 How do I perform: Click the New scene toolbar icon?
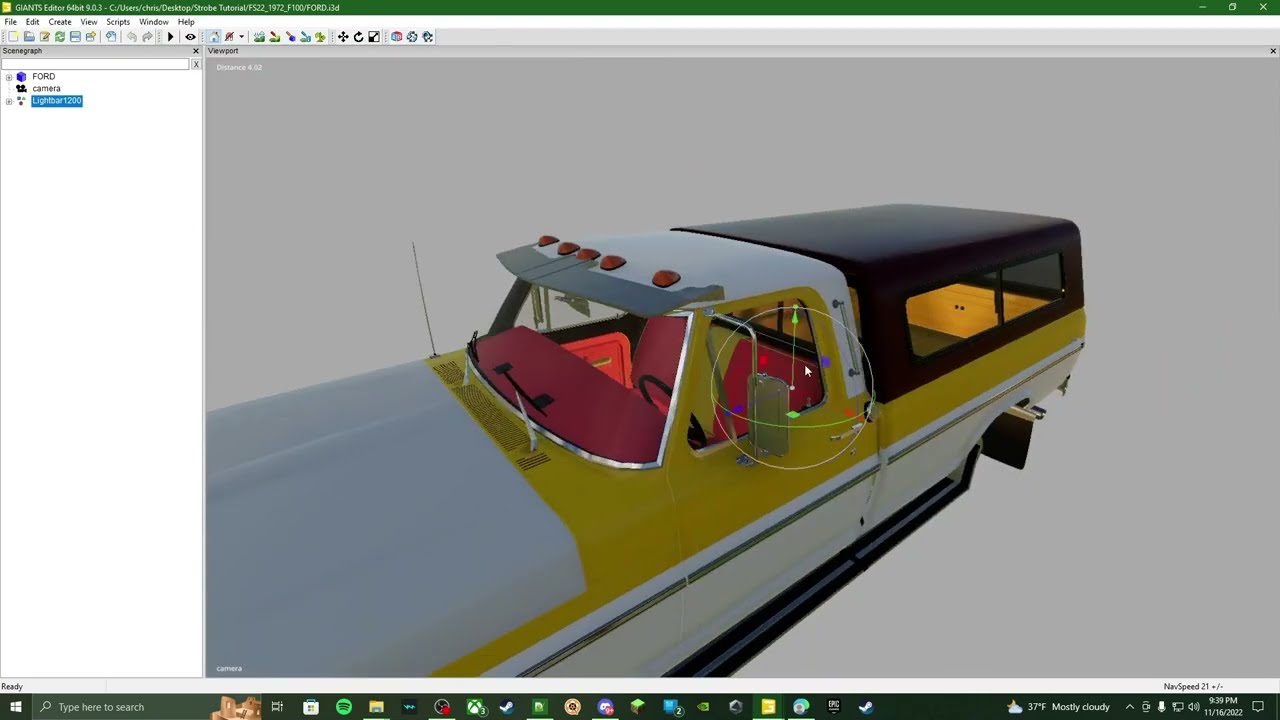click(13, 37)
